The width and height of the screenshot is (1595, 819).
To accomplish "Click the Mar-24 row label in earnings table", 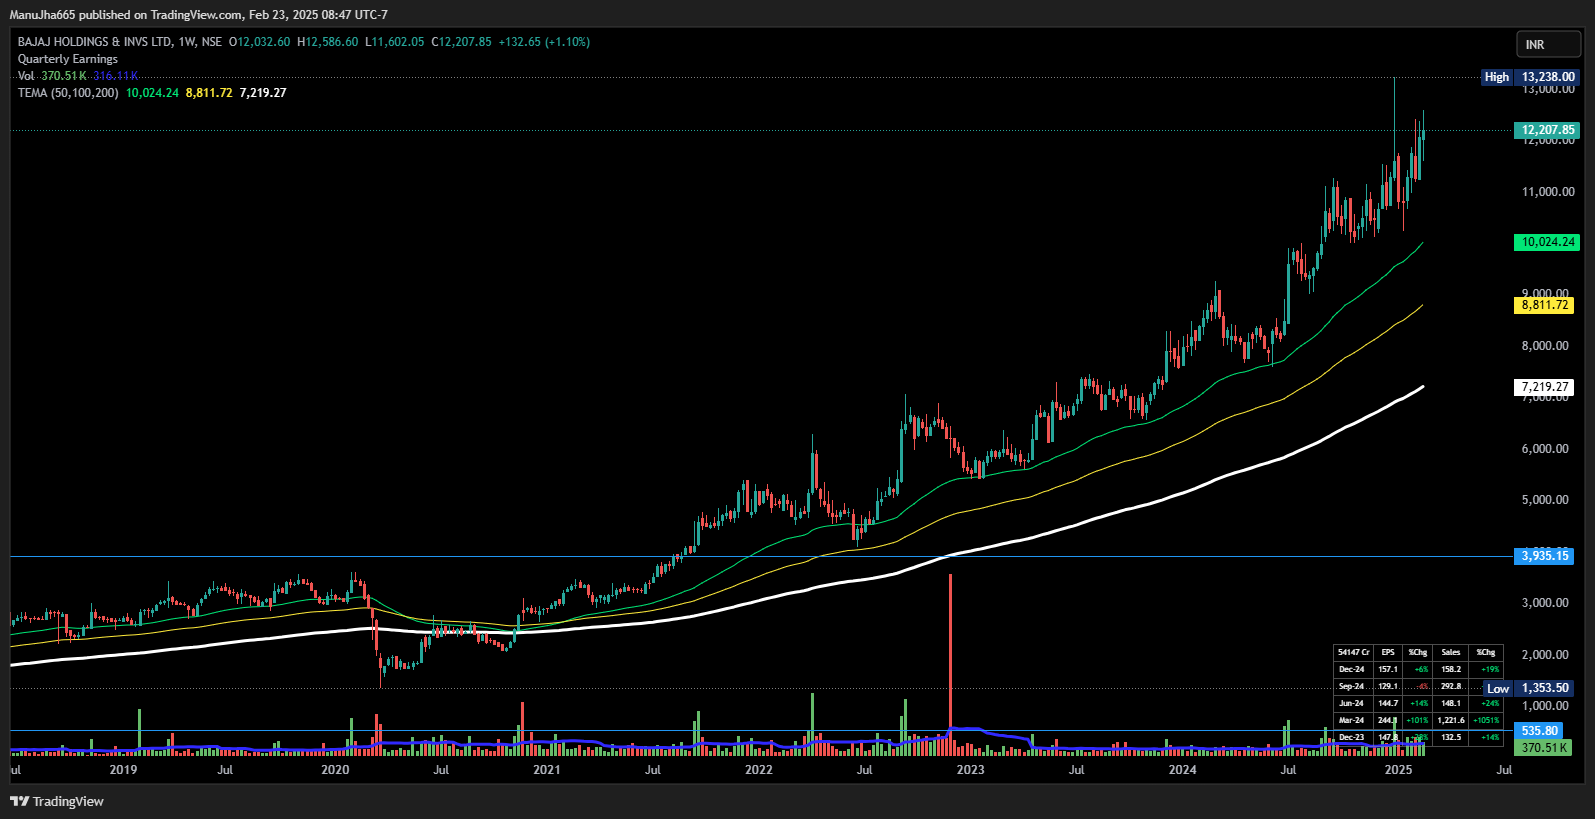I will coord(1352,720).
